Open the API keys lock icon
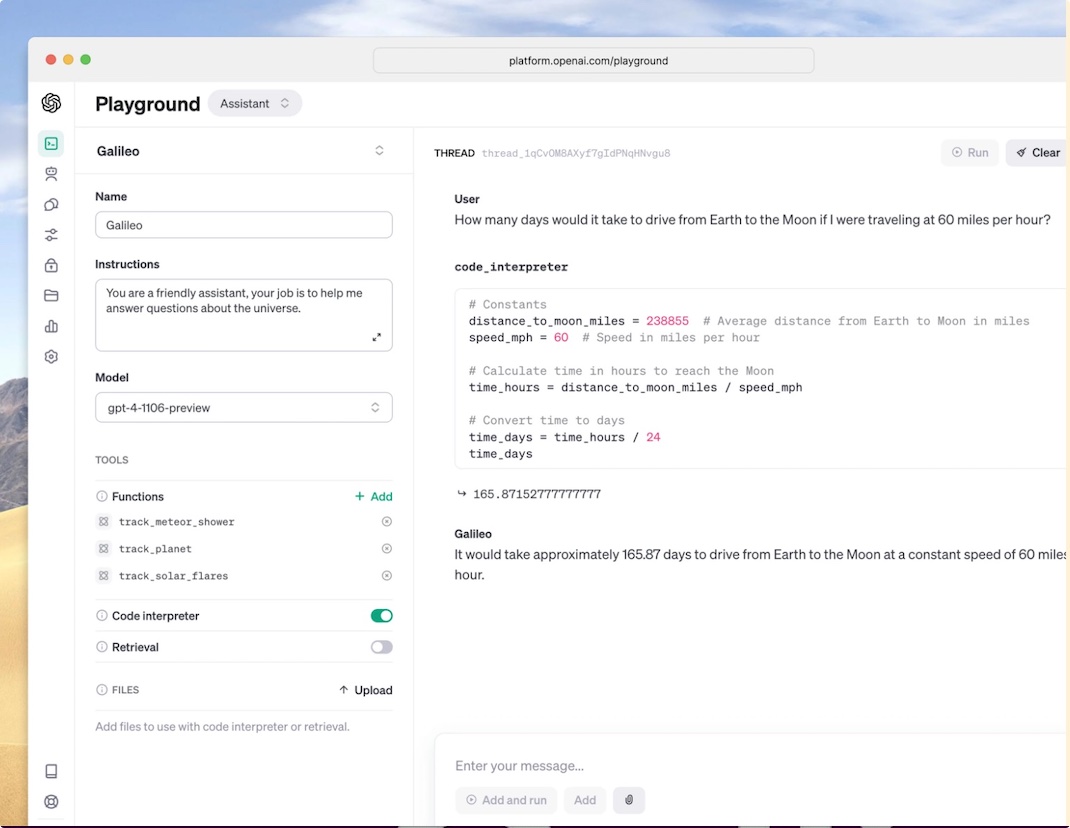The image size is (1070, 828). [x=51, y=265]
